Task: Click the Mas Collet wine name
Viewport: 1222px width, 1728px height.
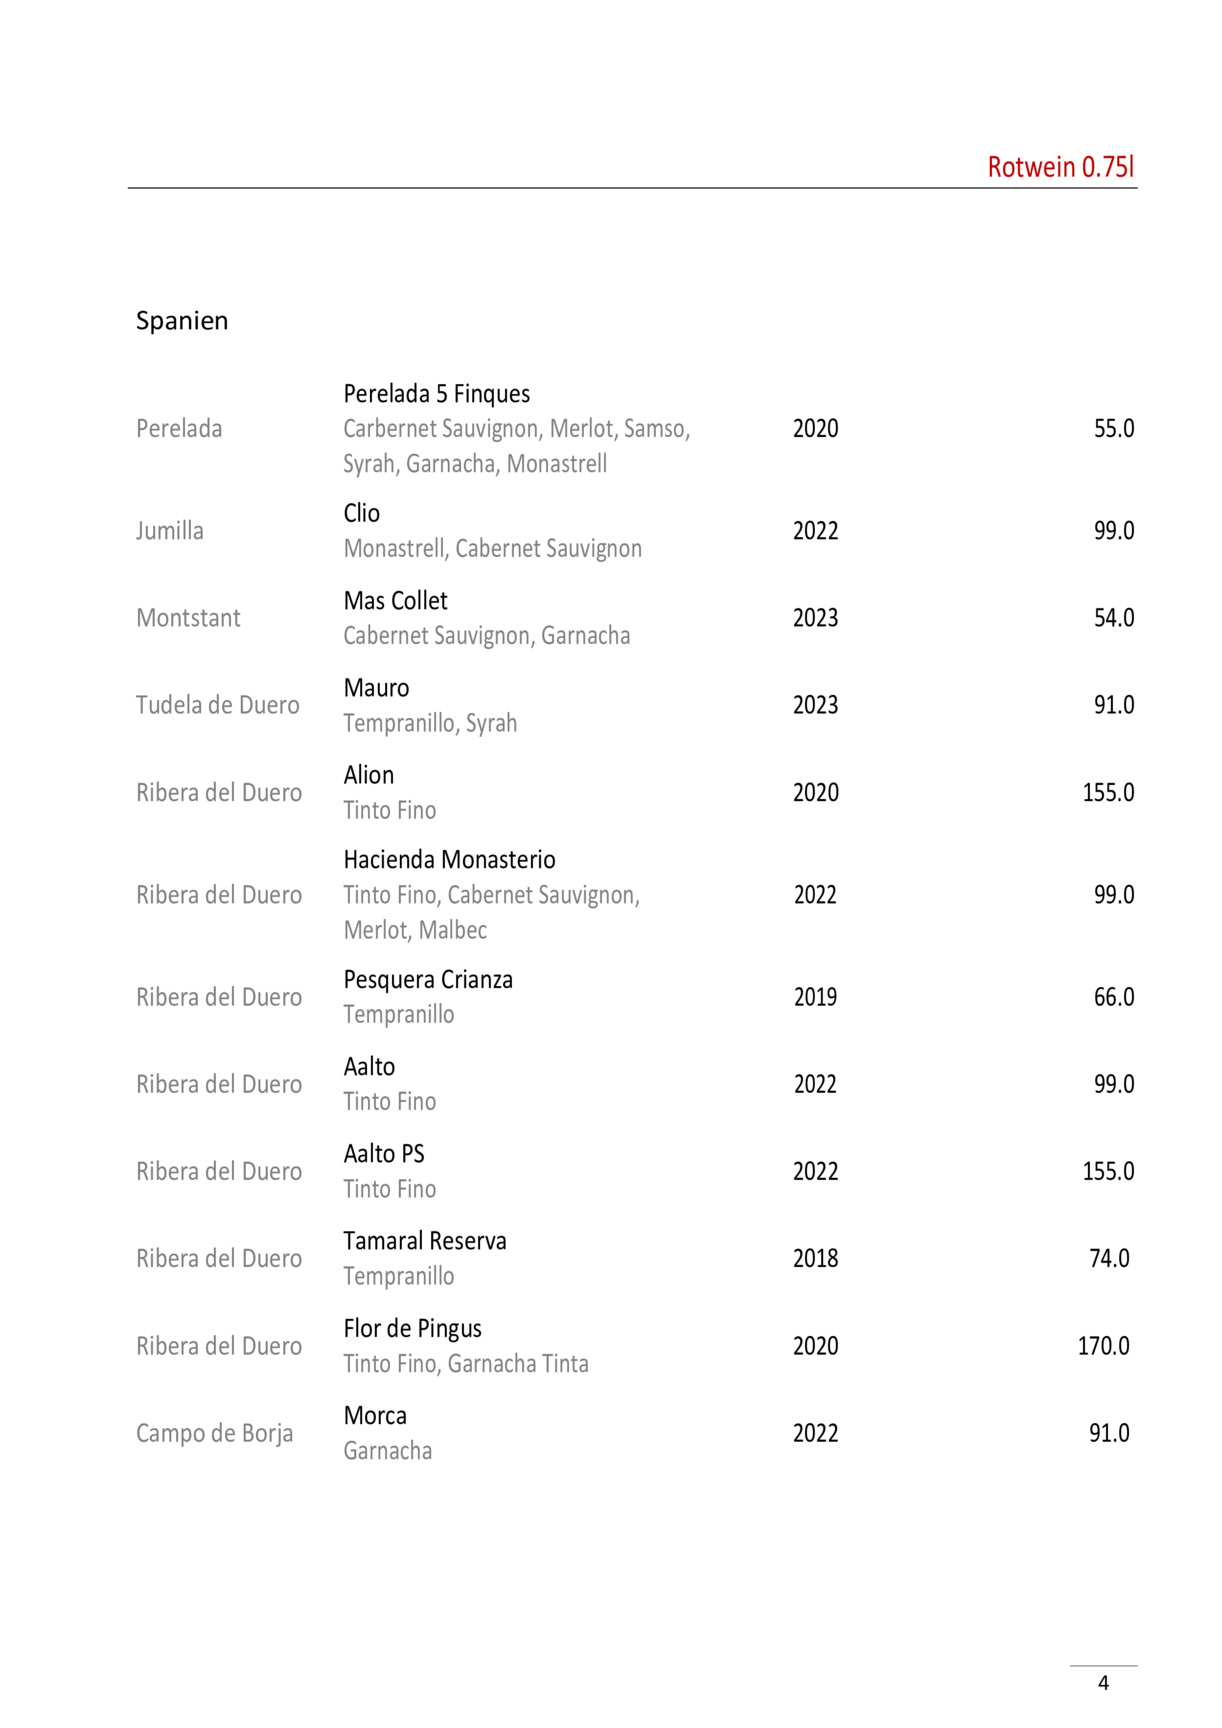Action: coord(395,601)
